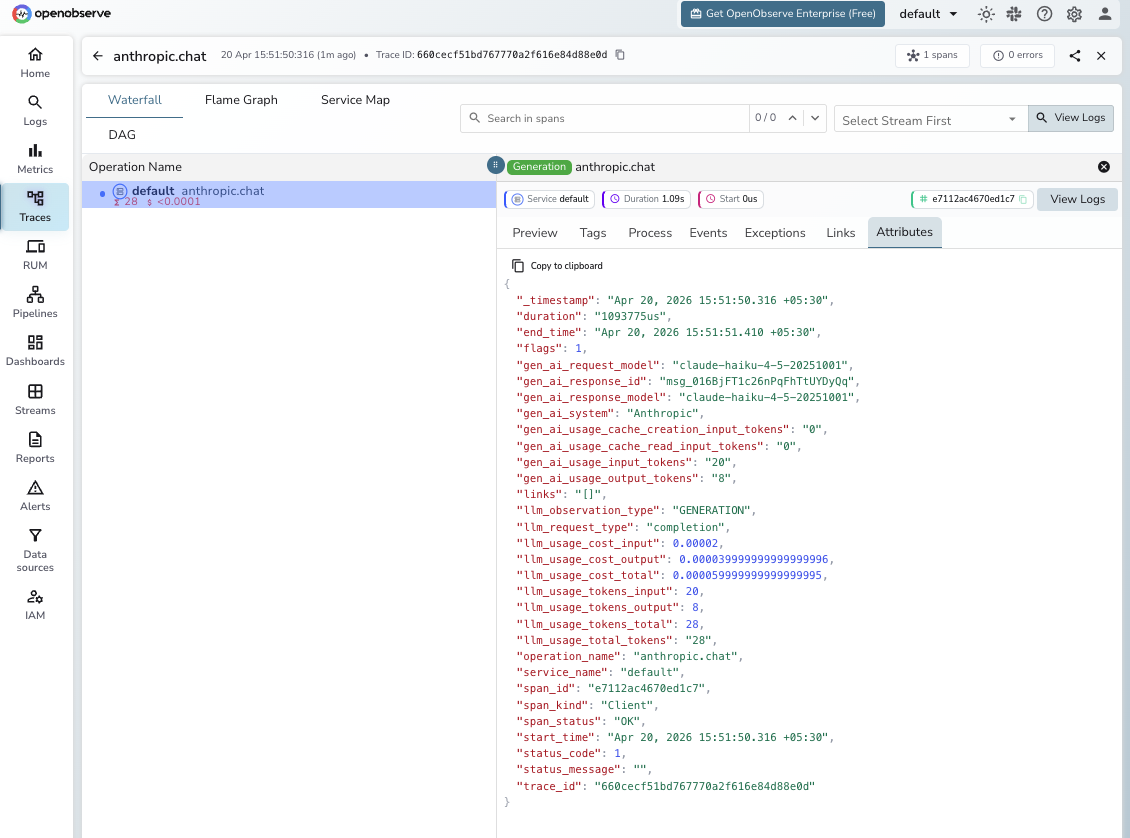Open the default organization dropdown

927,14
